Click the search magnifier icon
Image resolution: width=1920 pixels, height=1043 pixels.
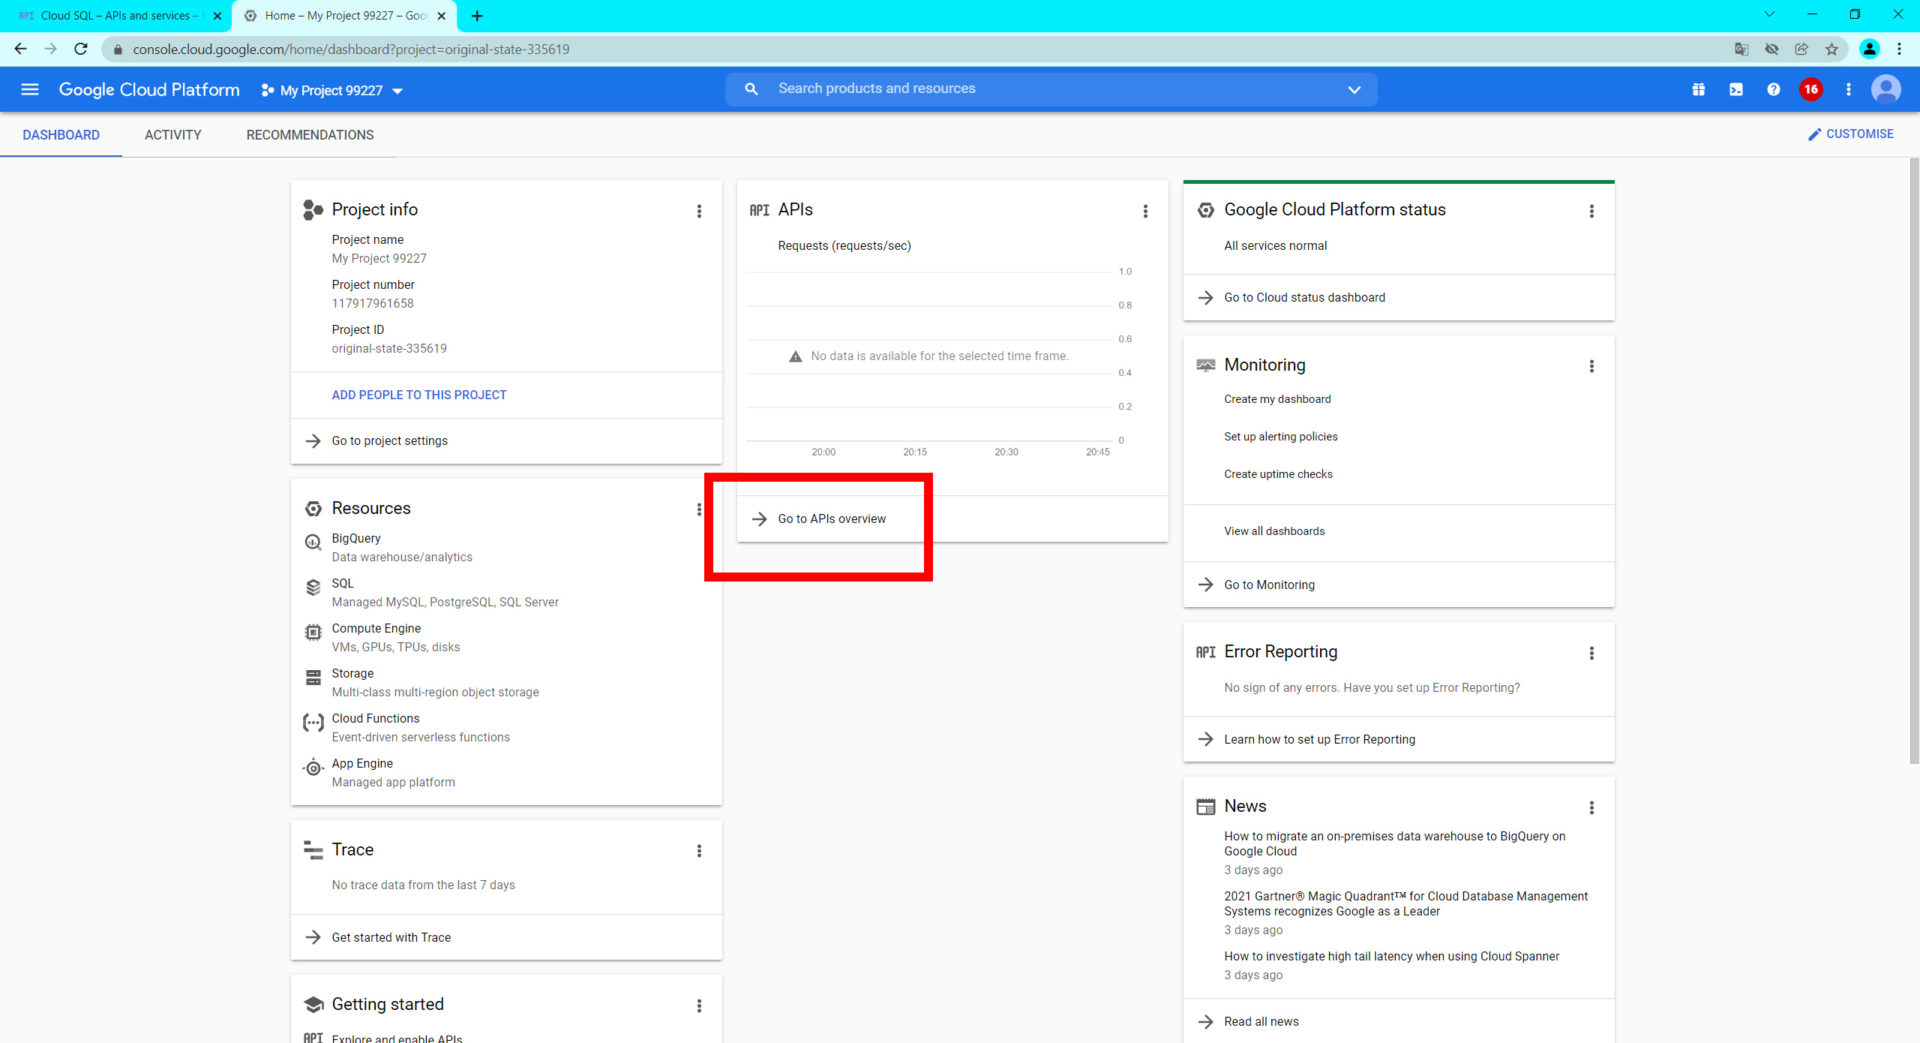pyautogui.click(x=751, y=89)
